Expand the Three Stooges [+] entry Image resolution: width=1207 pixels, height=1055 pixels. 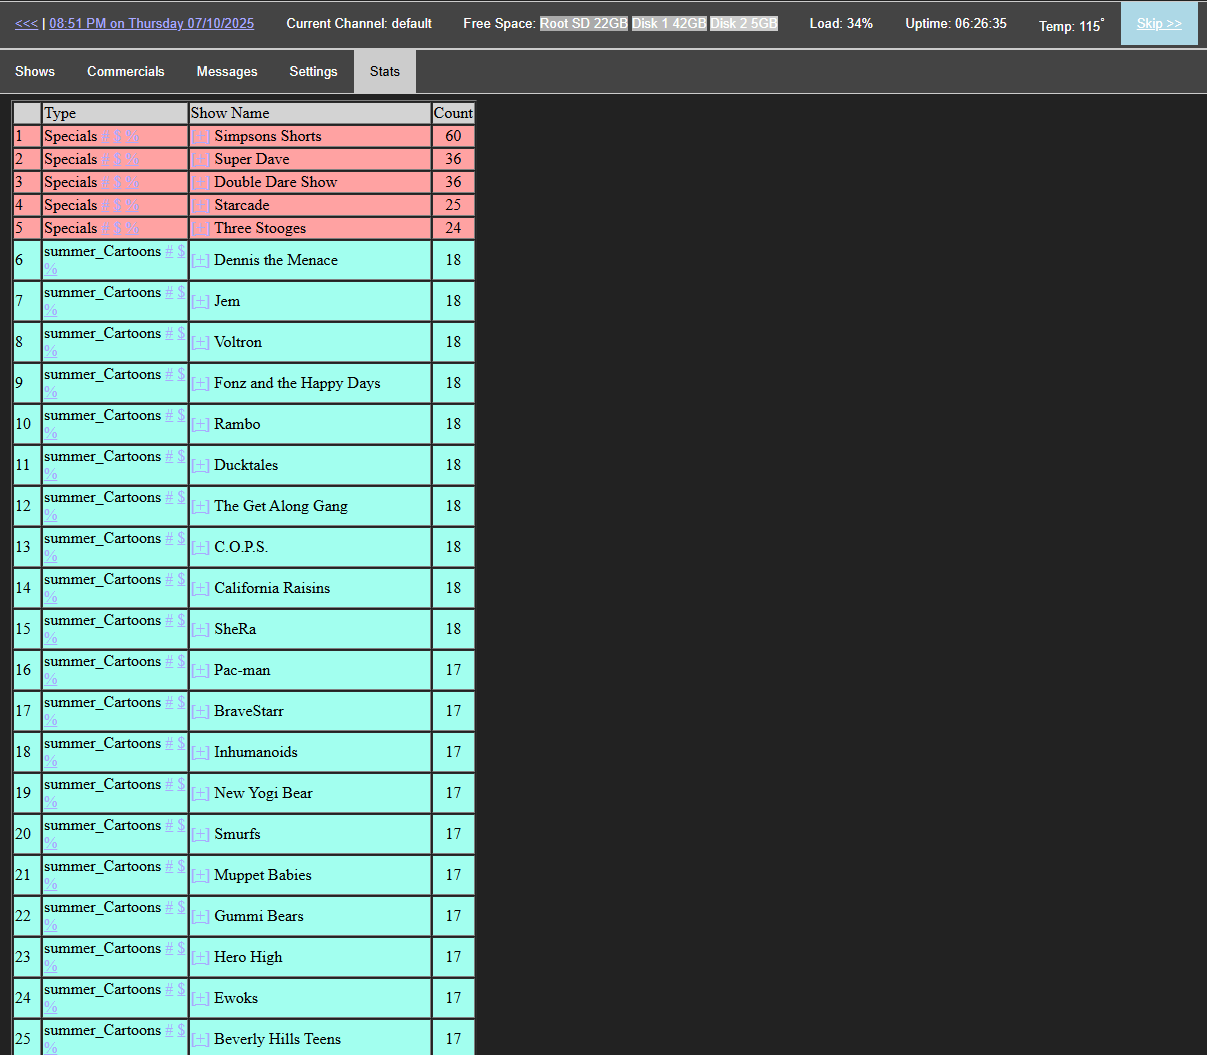[201, 229]
